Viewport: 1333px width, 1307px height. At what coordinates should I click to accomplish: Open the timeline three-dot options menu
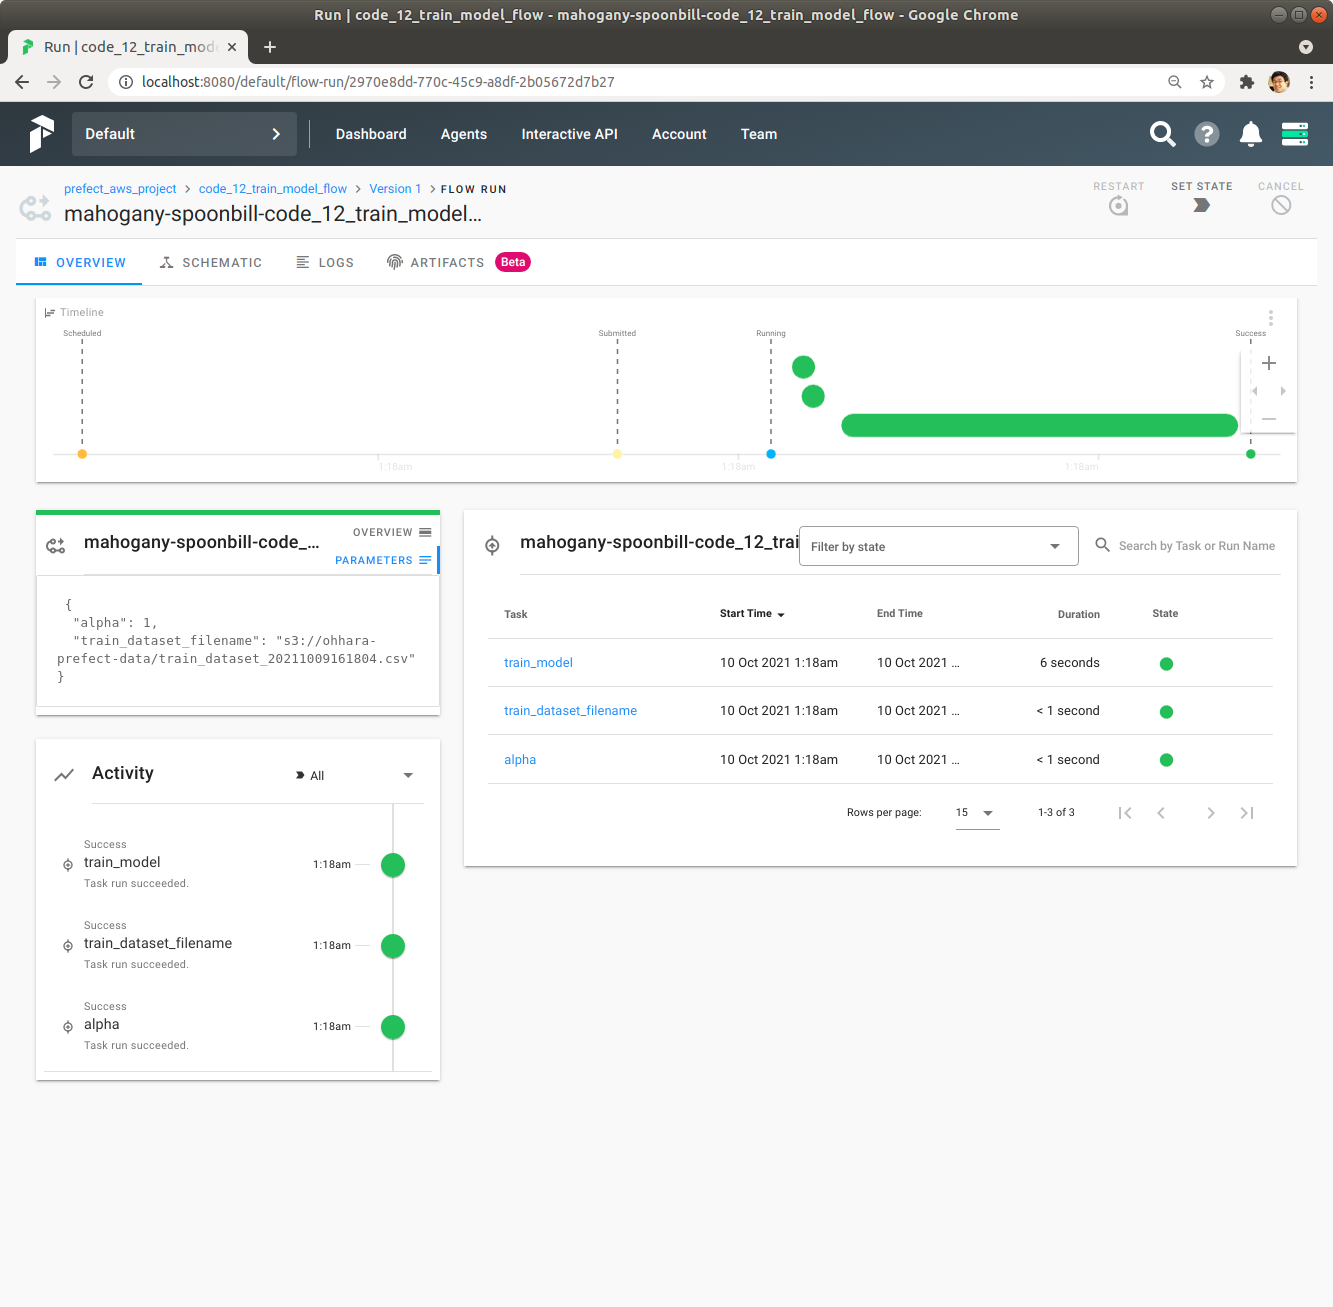(x=1271, y=318)
